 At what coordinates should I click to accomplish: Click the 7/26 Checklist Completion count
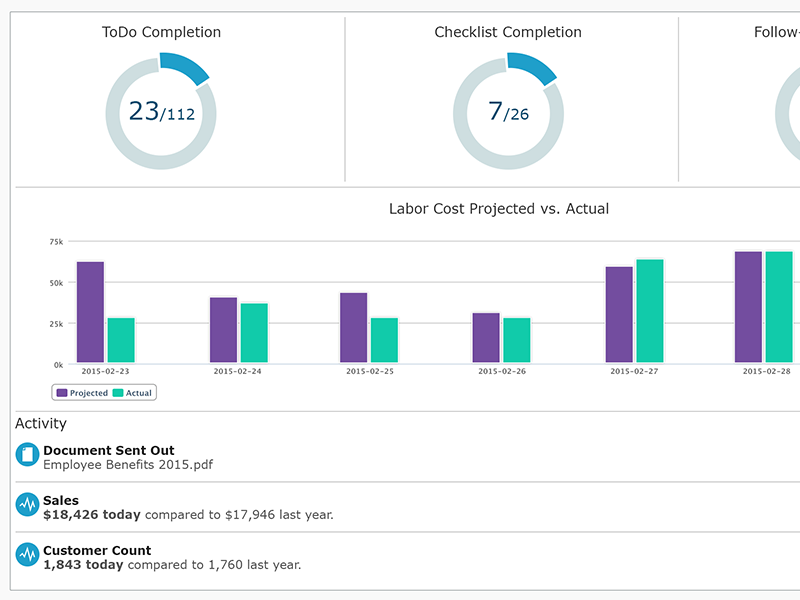click(x=508, y=111)
